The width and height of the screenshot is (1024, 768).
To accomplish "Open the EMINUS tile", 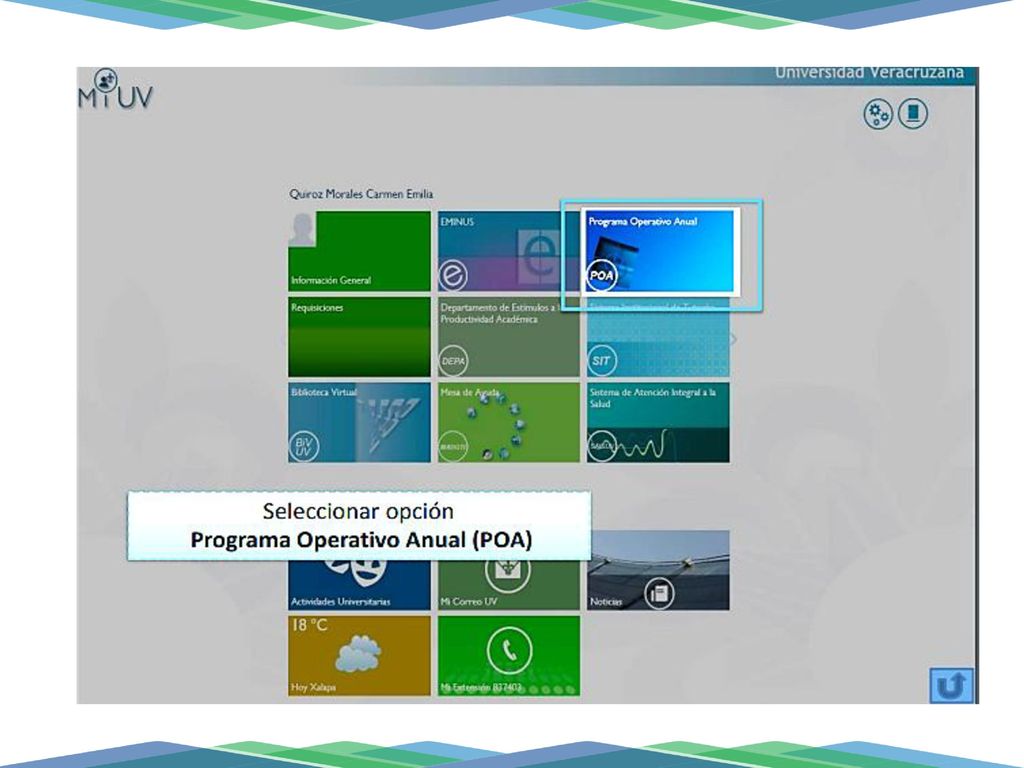I will pyautogui.click(x=509, y=251).
